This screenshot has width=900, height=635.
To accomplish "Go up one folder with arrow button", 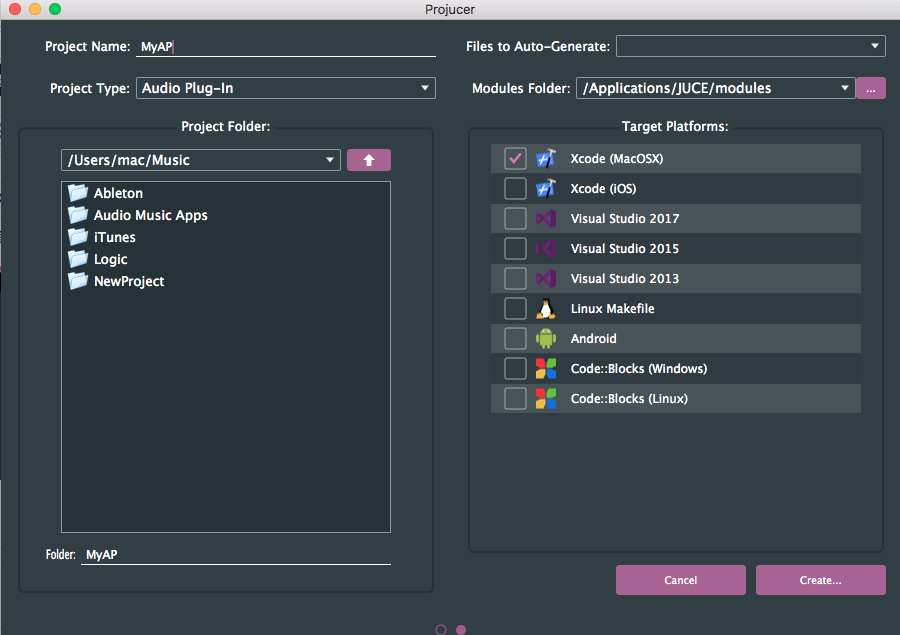I will coord(368,160).
